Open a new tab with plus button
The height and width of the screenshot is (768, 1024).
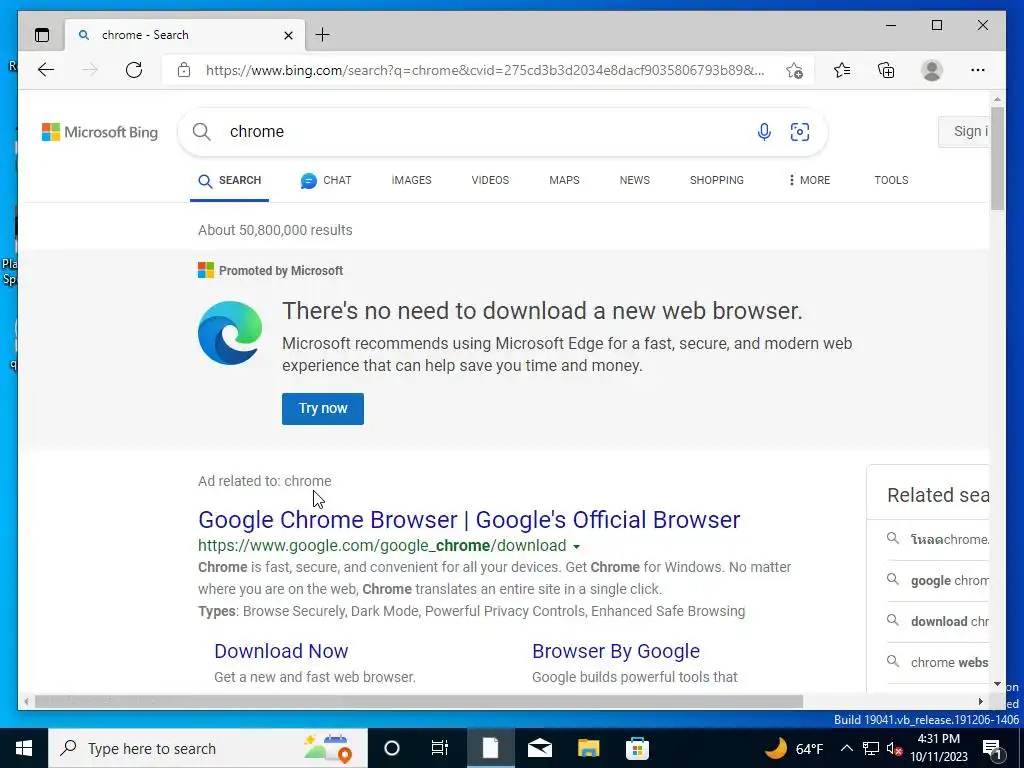323,35
